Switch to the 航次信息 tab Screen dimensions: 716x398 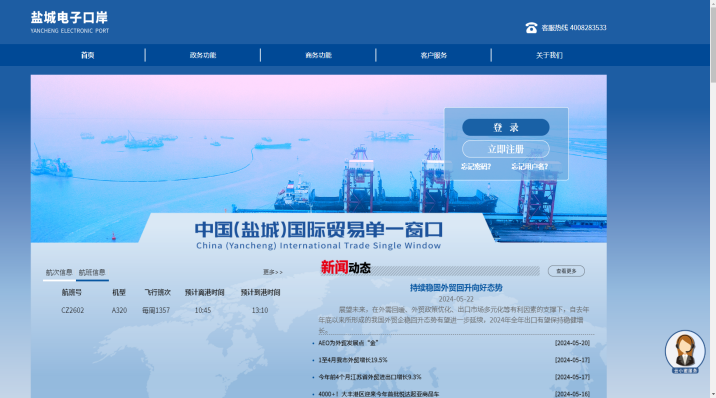[x=59, y=272]
